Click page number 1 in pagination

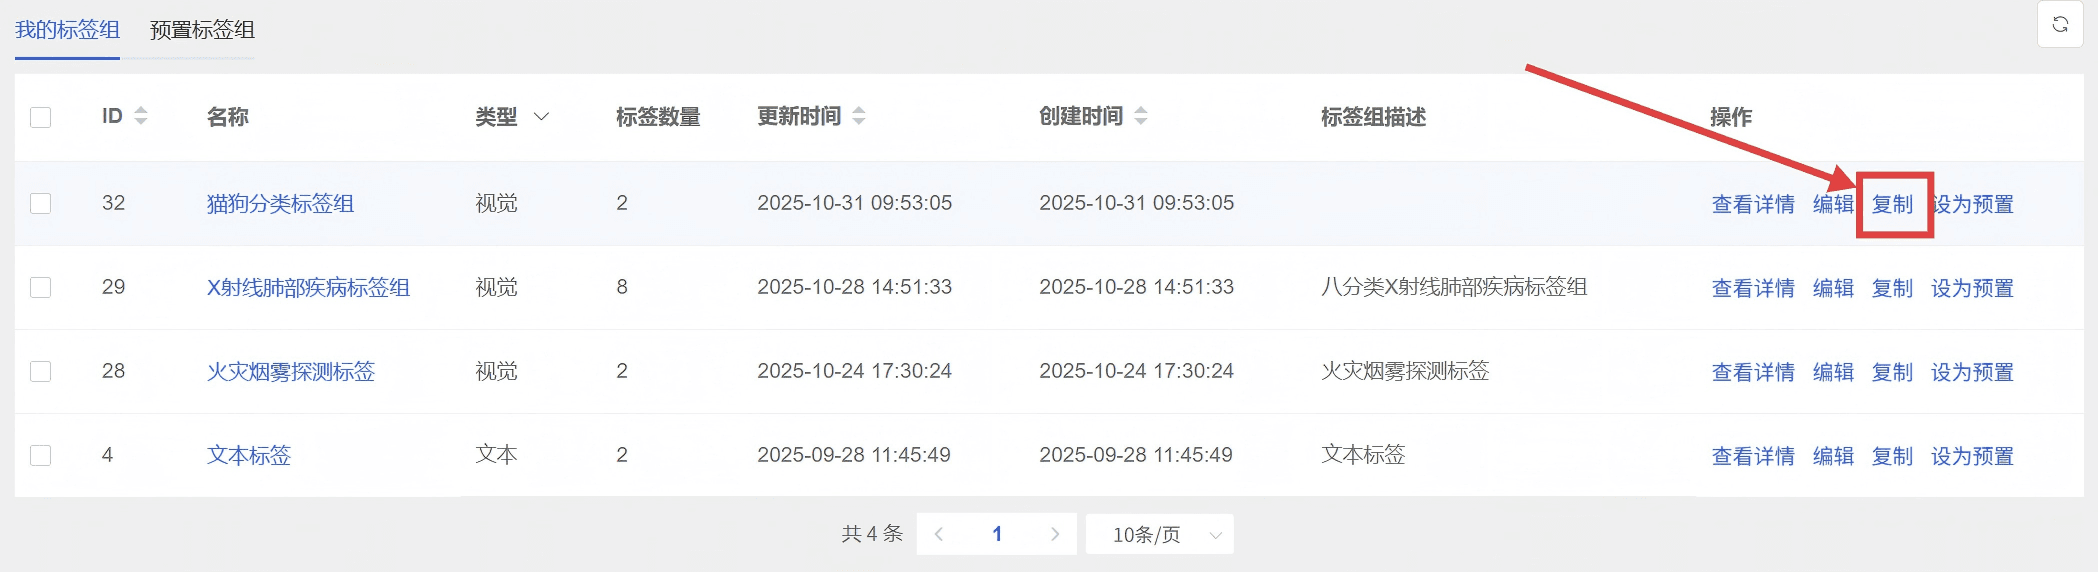997,534
